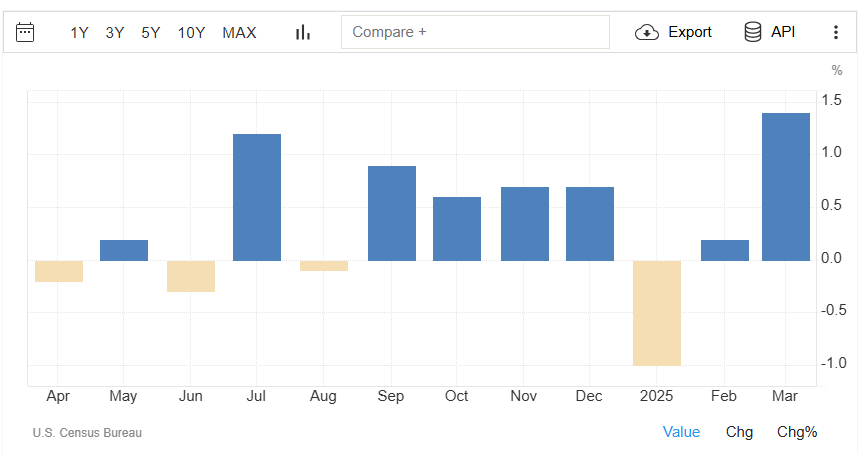This screenshot has height=454, width=863.
Task: Select the 3Y time range
Action: pos(115,33)
